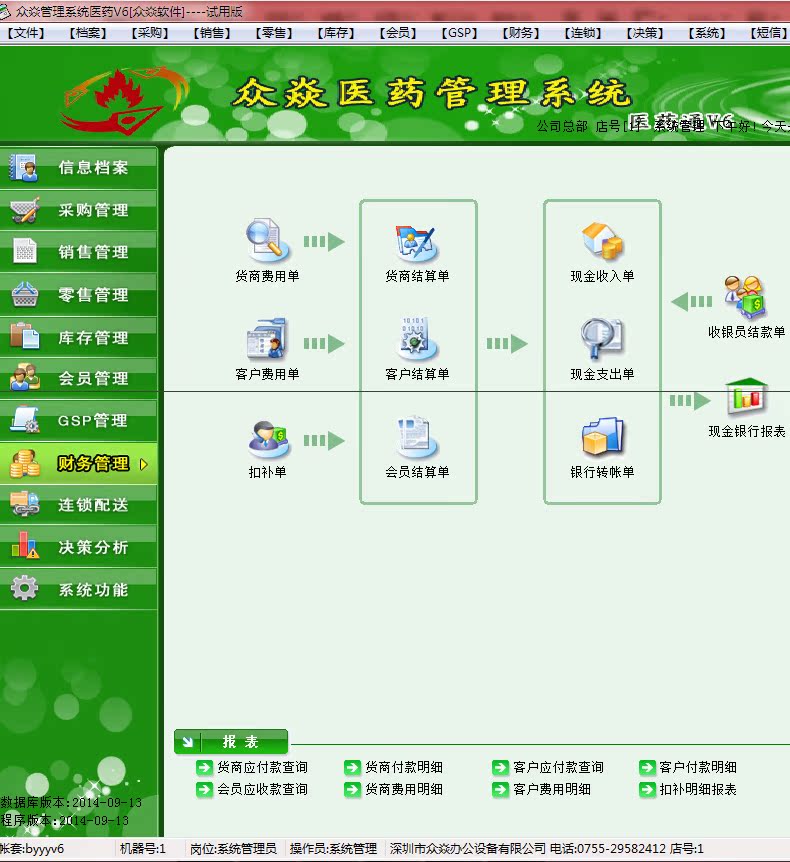Click the GSP管理 scroll icon
790x862 pixels.
click(25, 419)
